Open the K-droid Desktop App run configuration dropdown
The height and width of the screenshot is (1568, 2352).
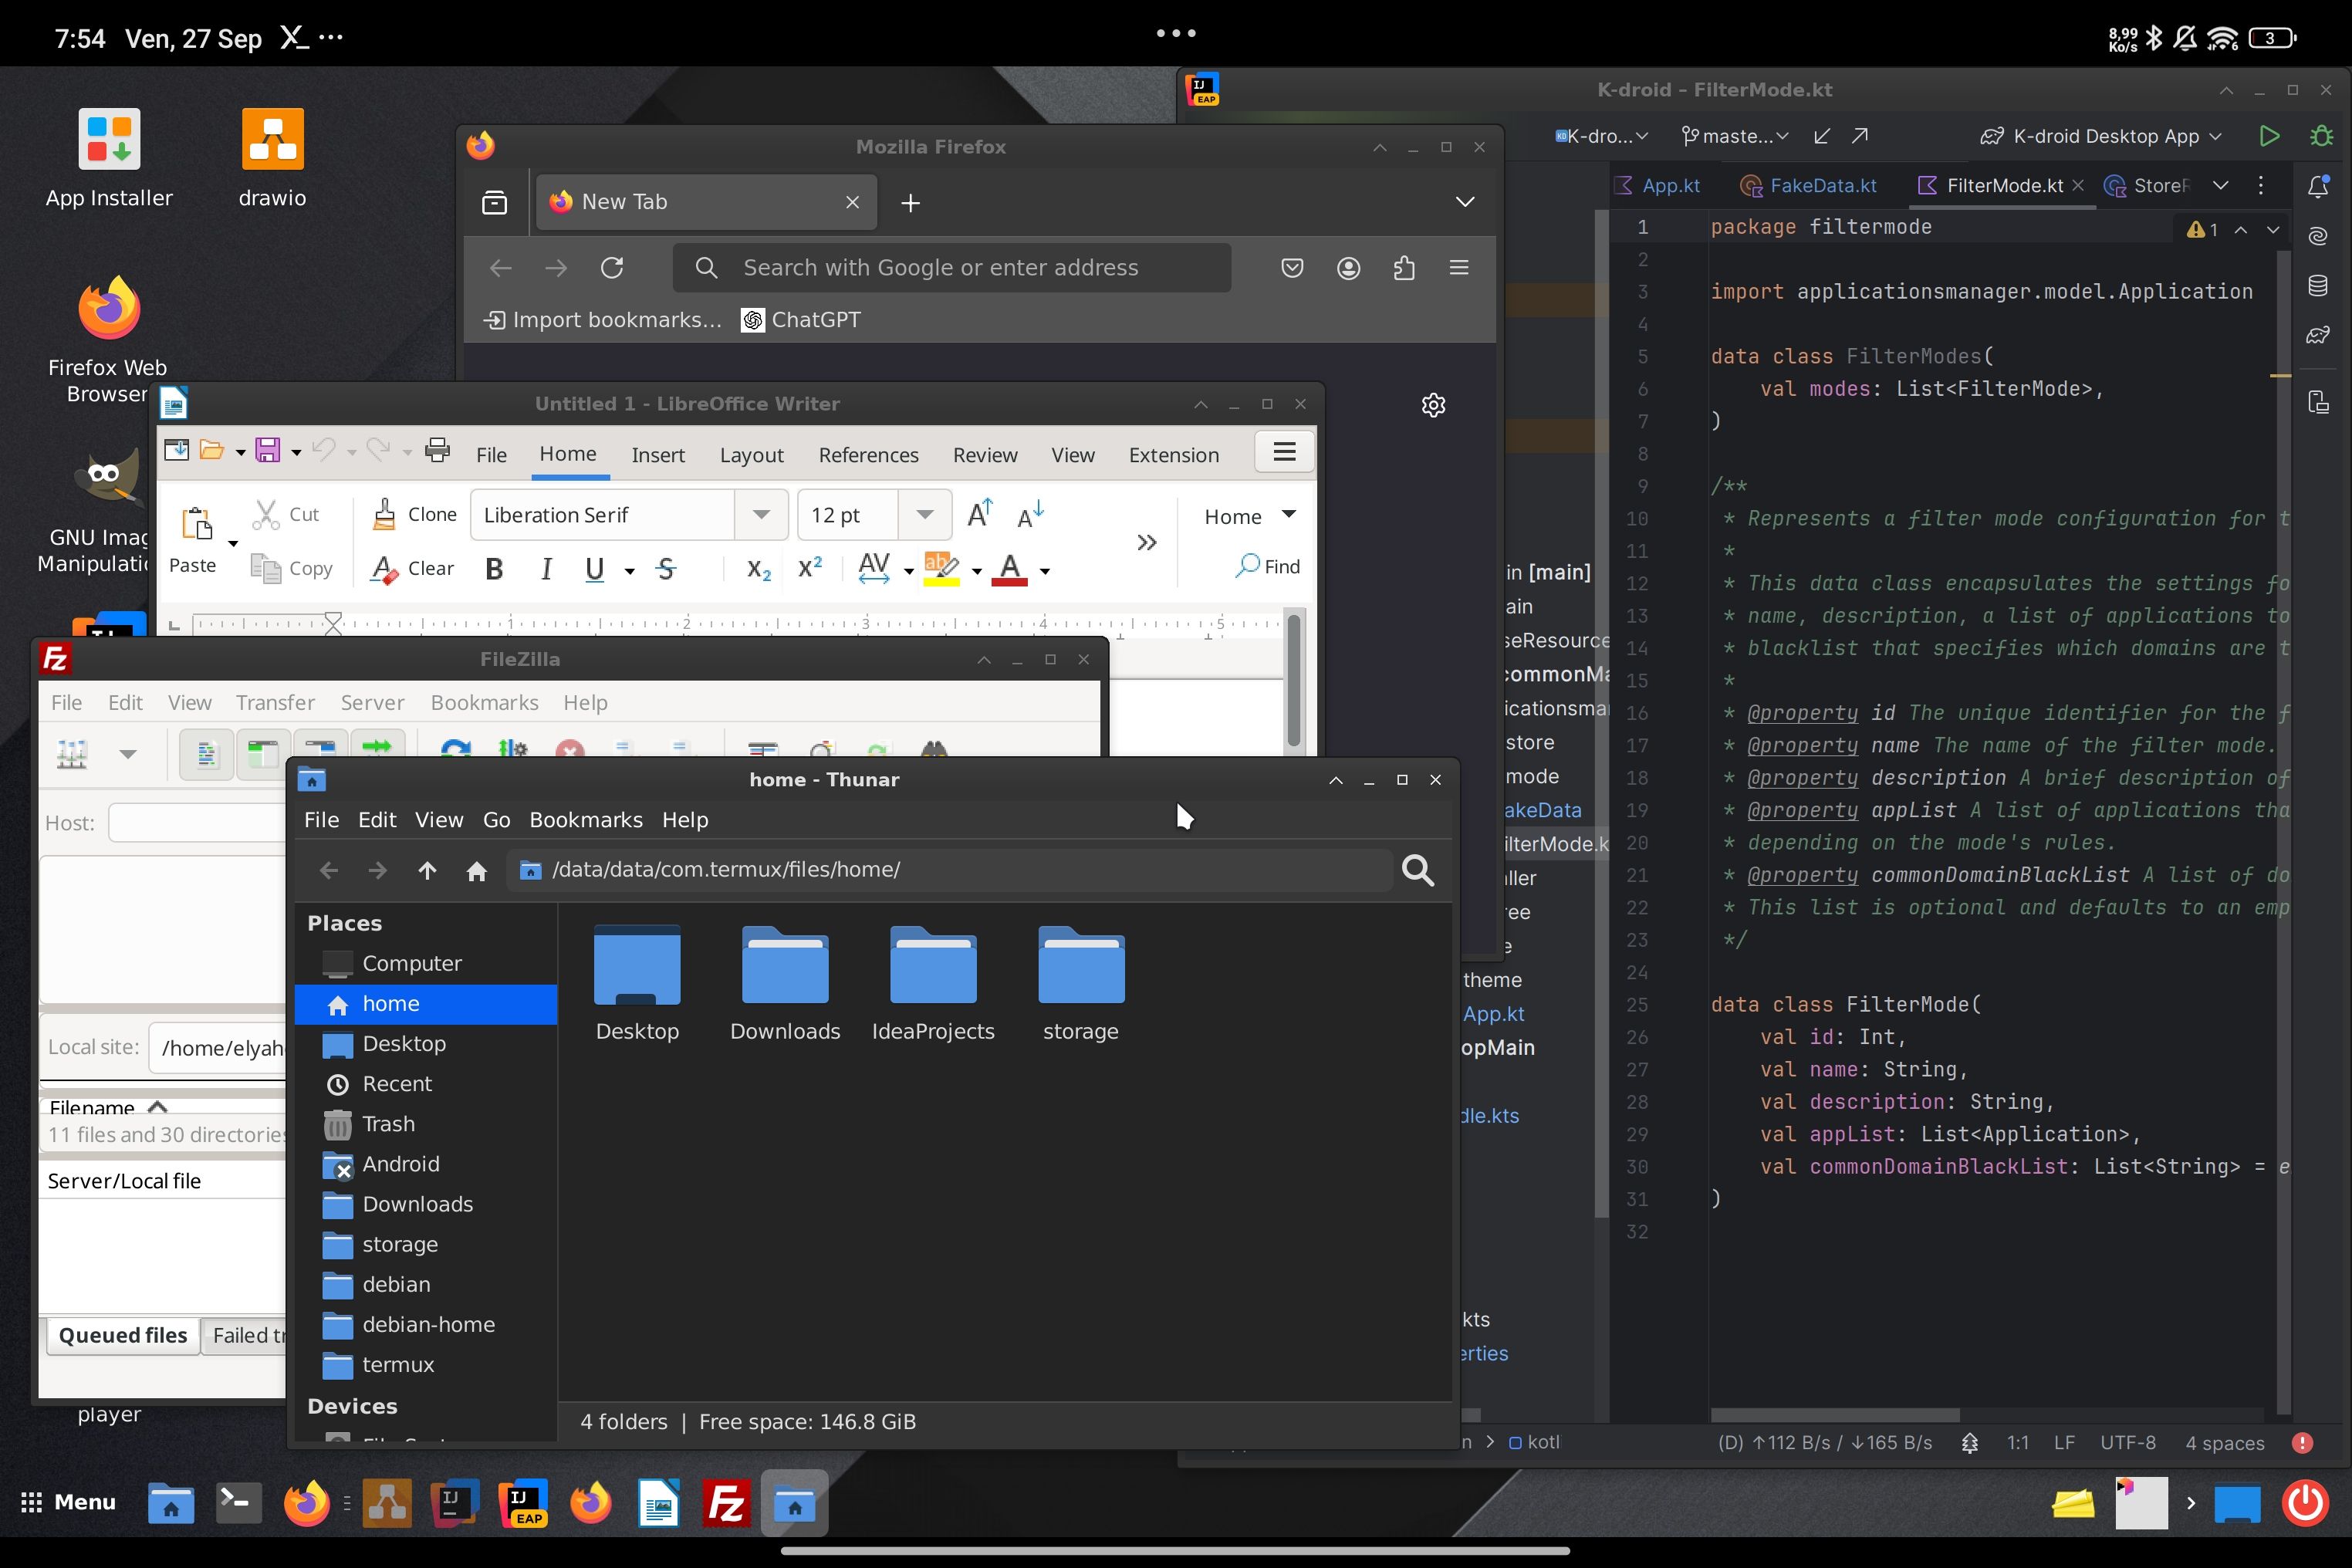point(2101,136)
